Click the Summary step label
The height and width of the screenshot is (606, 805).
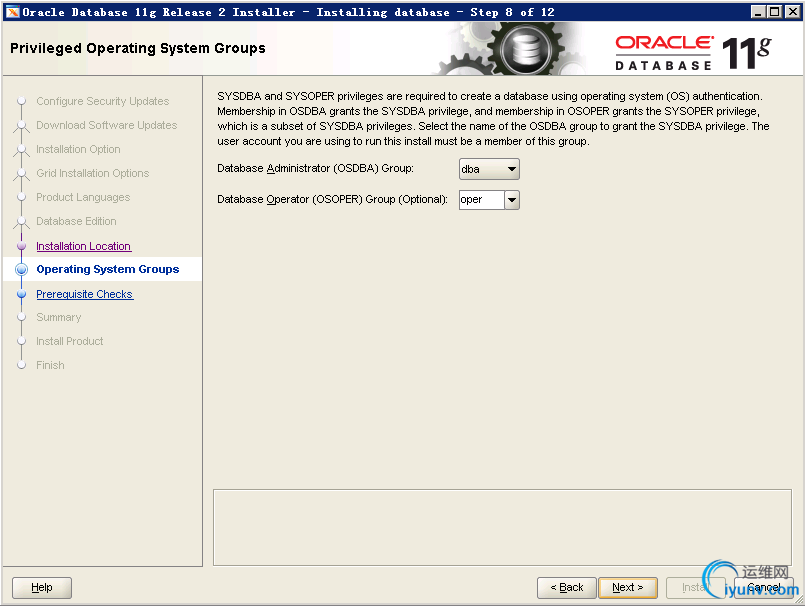pyautogui.click(x=59, y=317)
